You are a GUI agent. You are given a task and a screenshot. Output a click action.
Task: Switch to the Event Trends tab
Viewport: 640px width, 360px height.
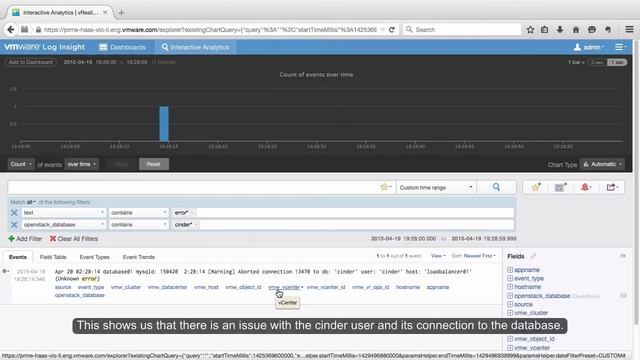click(x=139, y=257)
